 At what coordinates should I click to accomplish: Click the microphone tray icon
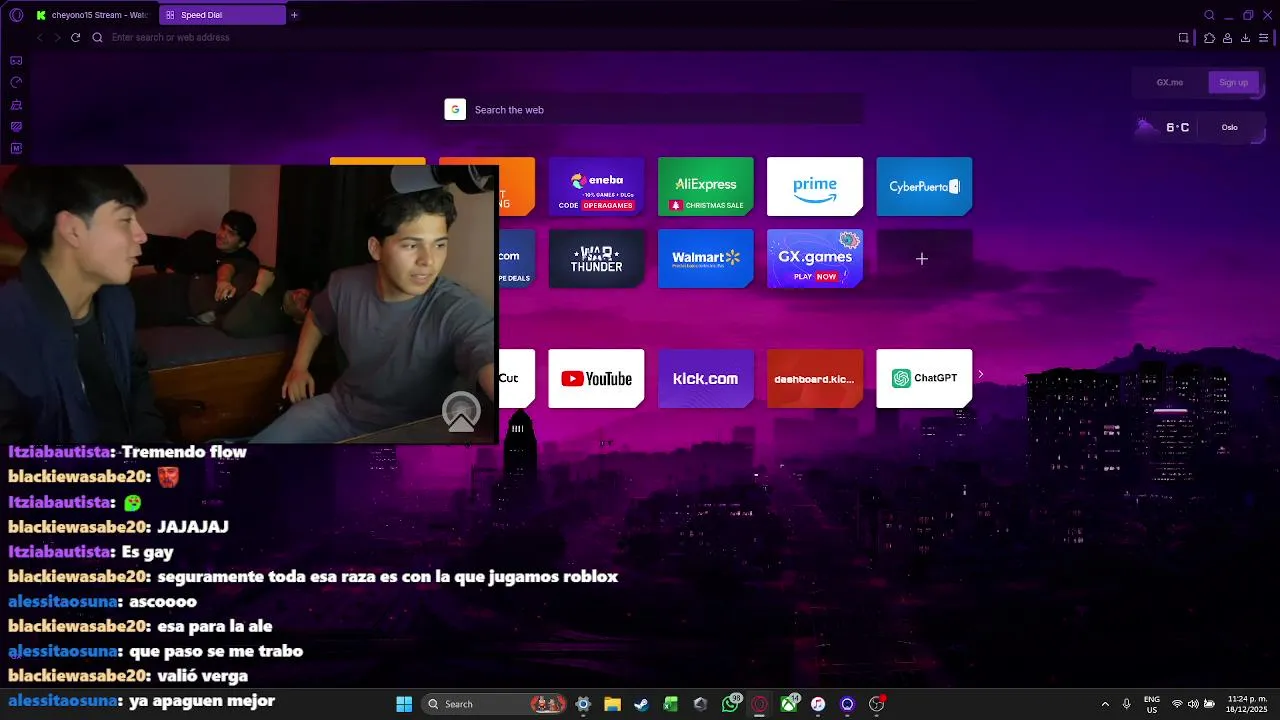pyautogui.click(x=1127, y=704)
